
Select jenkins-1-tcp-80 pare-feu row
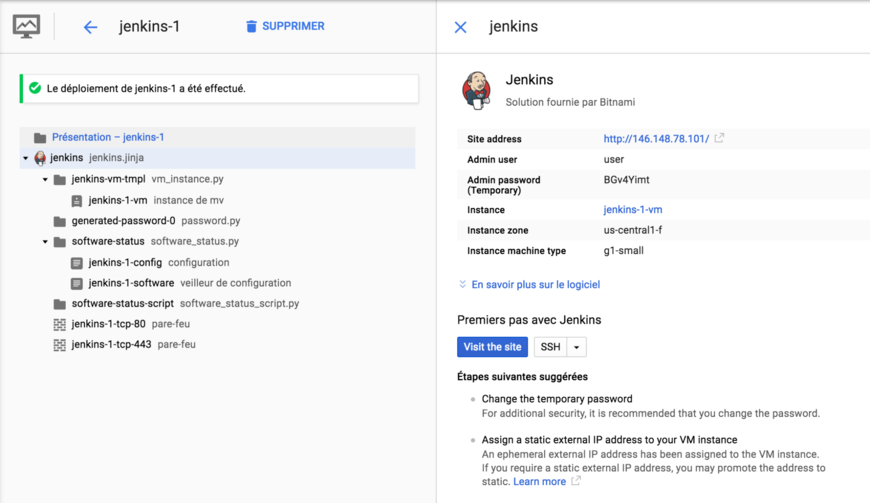coord(130,324)
